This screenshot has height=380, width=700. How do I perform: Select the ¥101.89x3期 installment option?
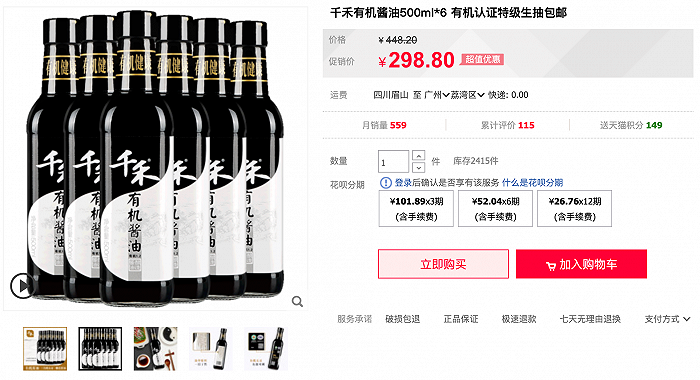pyautogui.click(x=416, y=209)
